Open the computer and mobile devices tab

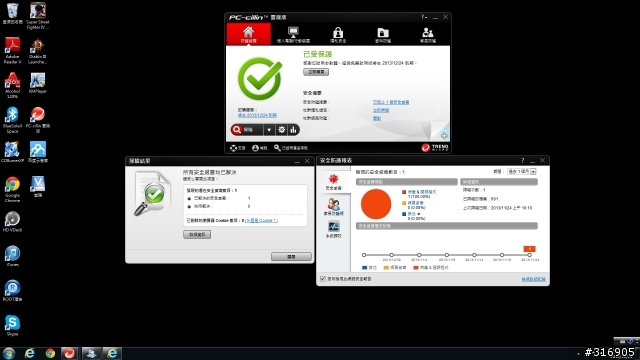click(293, 34)
